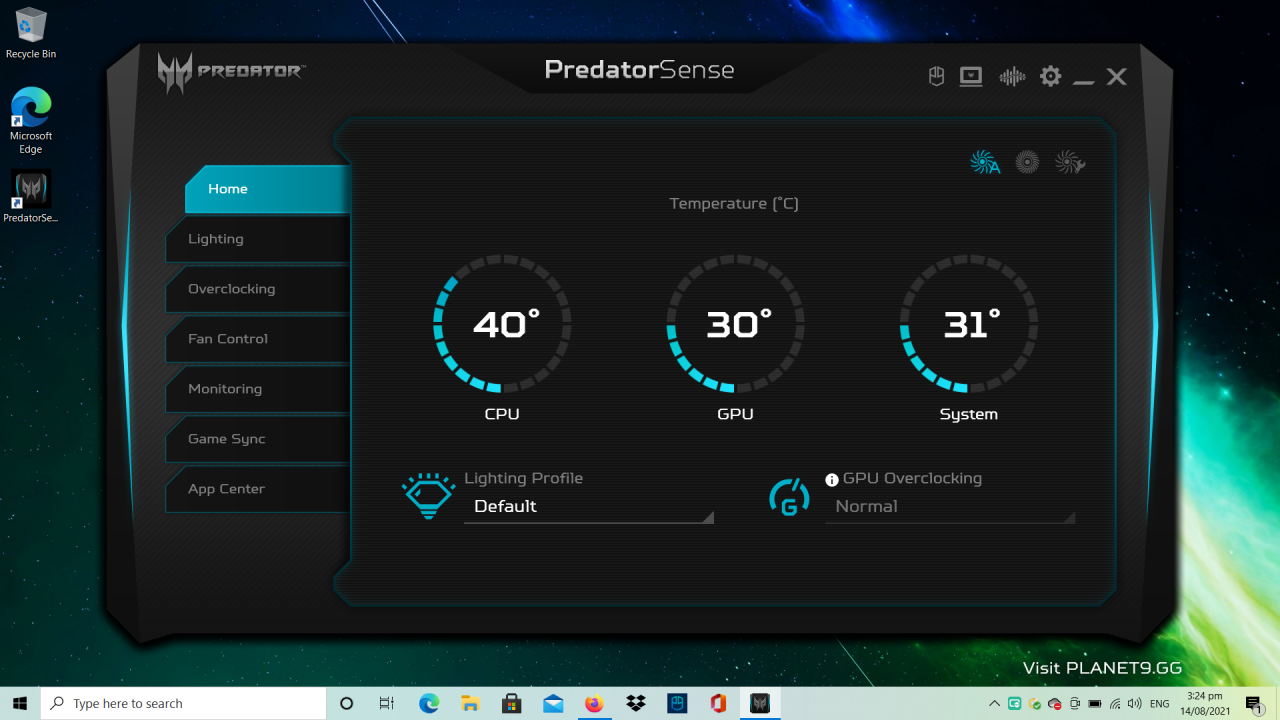Viewport: 1280px width, 720px height.
Task: Open Planet9 app in taskbar
Action: coord(677,704)
